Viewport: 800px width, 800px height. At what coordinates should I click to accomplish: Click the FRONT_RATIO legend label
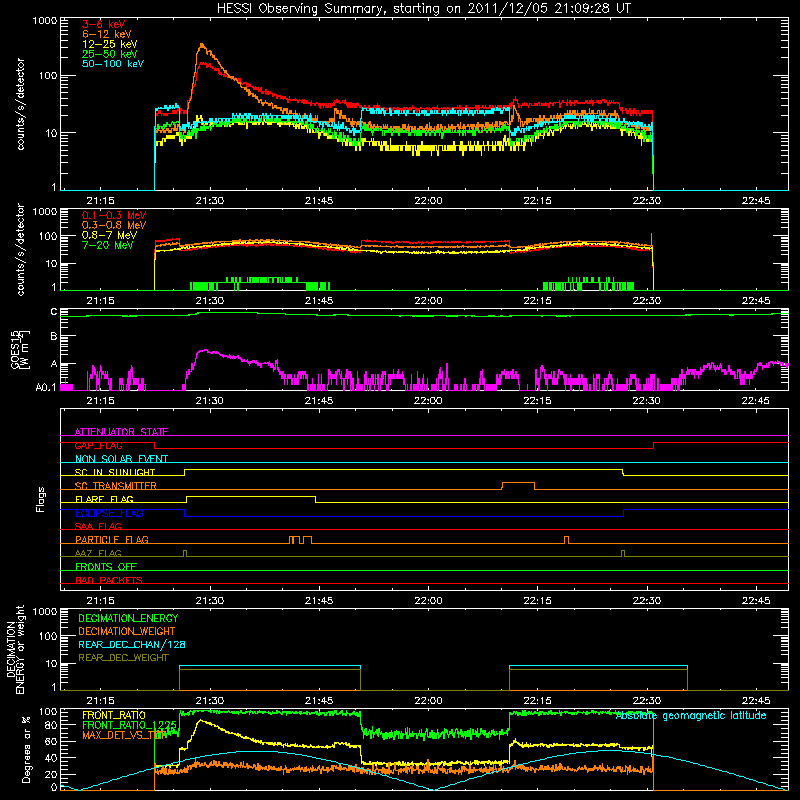[x=114, y=715]
